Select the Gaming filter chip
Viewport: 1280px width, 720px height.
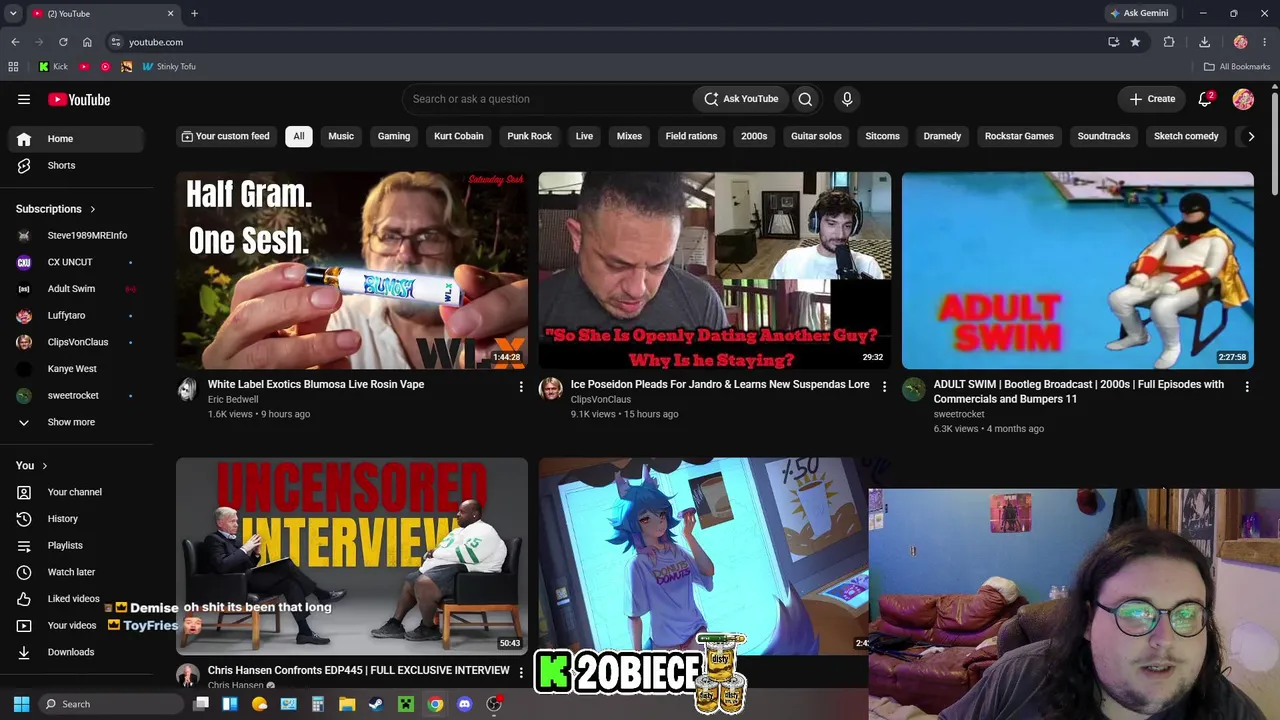click(x=394, y=136)
